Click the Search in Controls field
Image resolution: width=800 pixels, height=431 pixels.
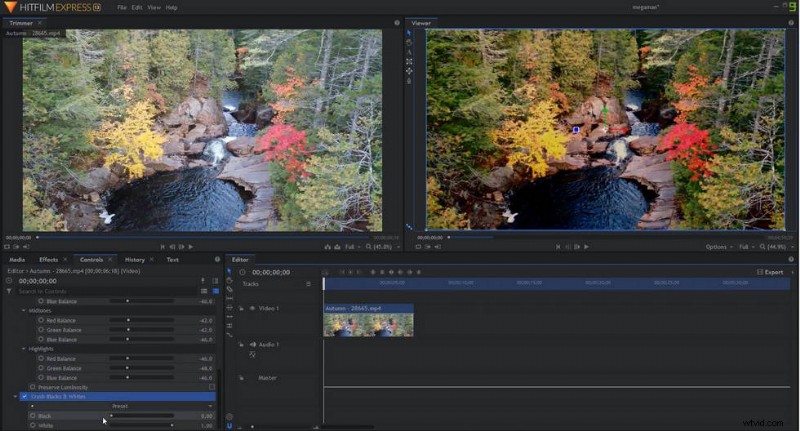(x=106, y=291)
